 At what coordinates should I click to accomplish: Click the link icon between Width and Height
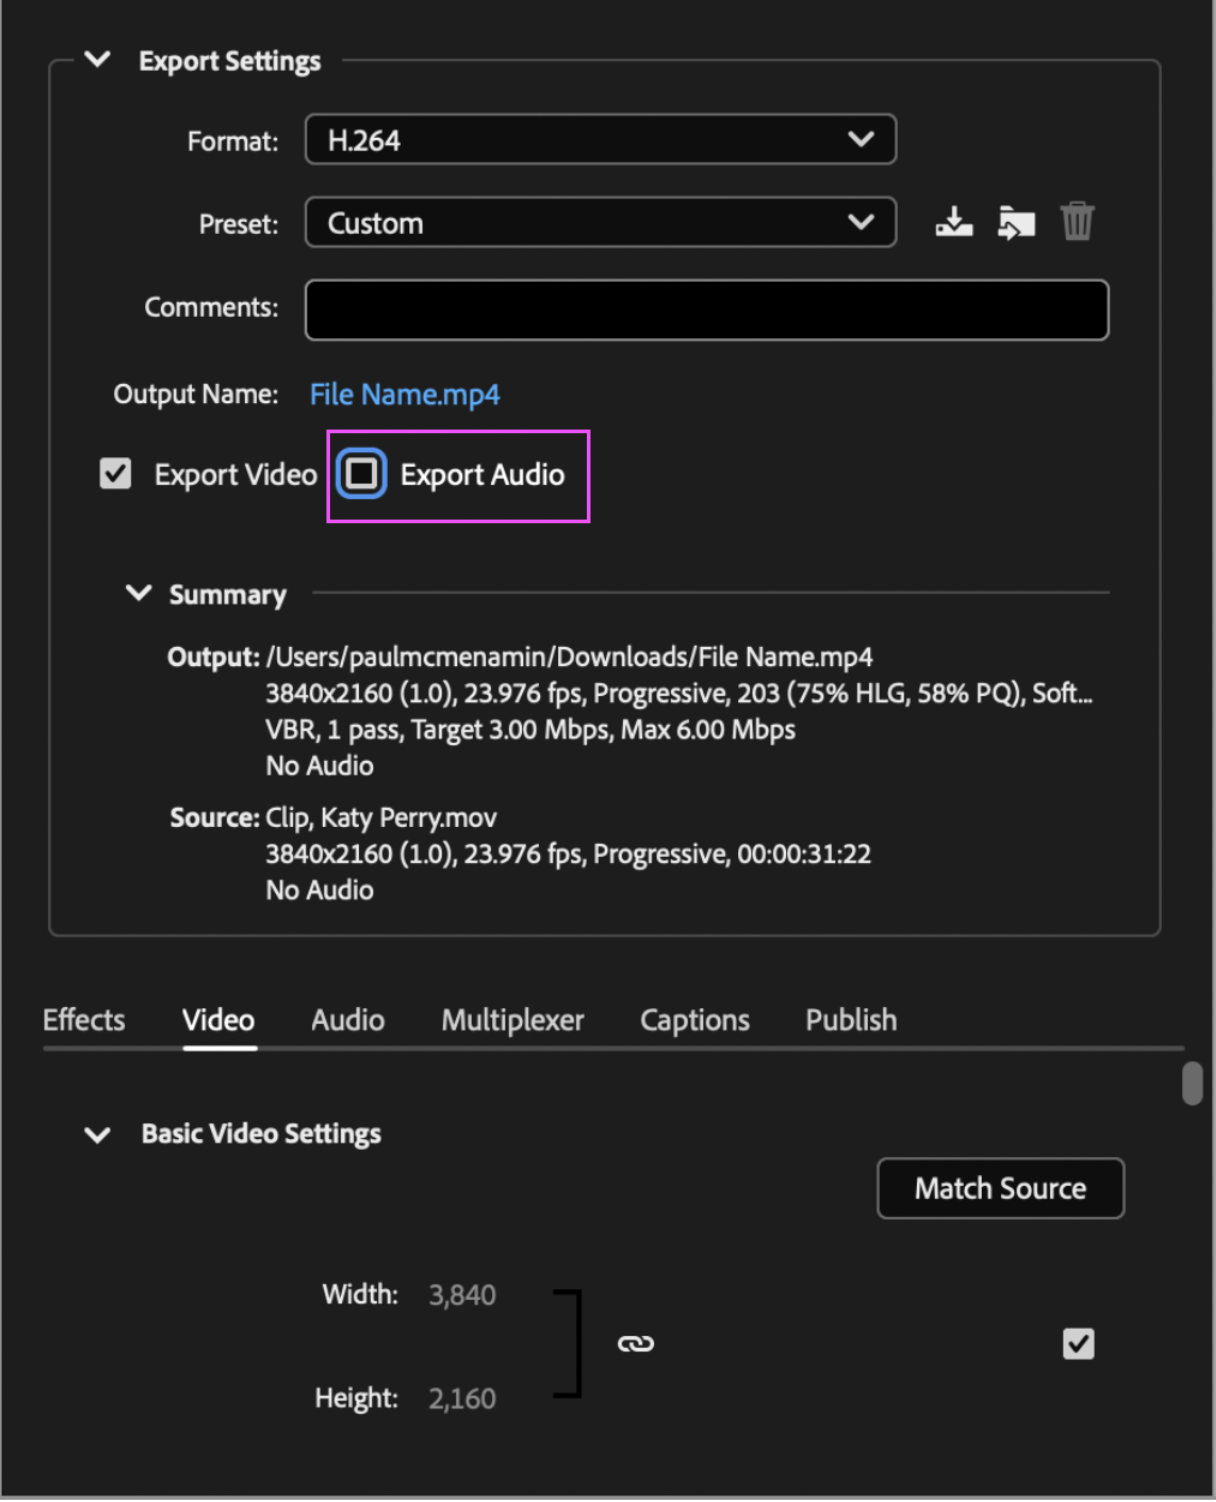[x=637, y=1344]
